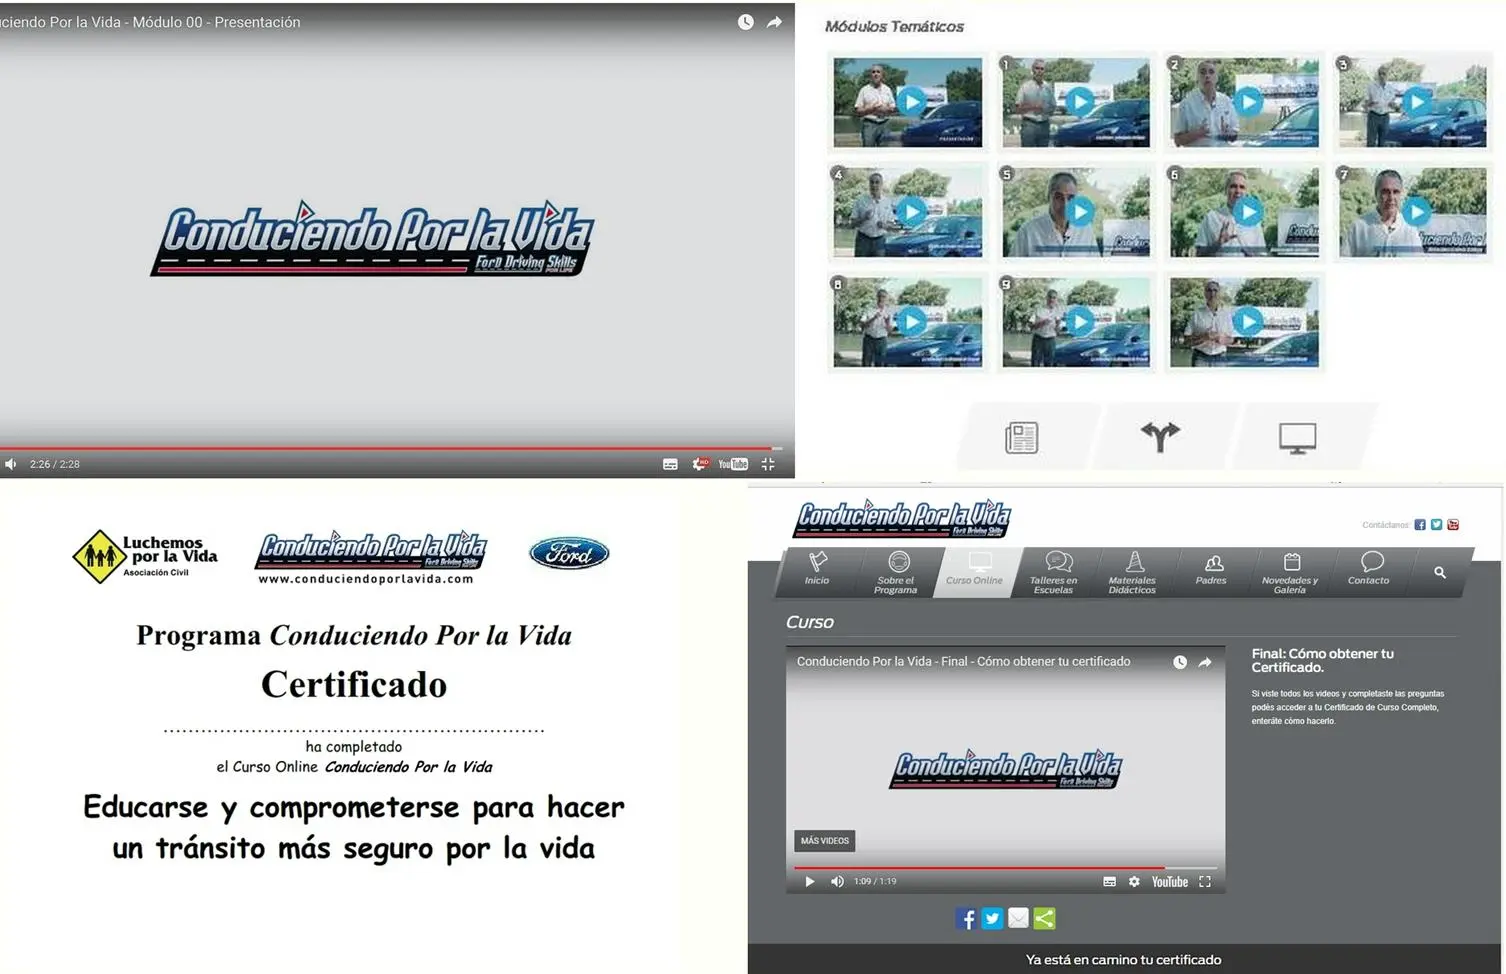Open the newspaper icon below the module thumbnails
Viewport: 1506px width, 974px height.
tap(1021, 437)
